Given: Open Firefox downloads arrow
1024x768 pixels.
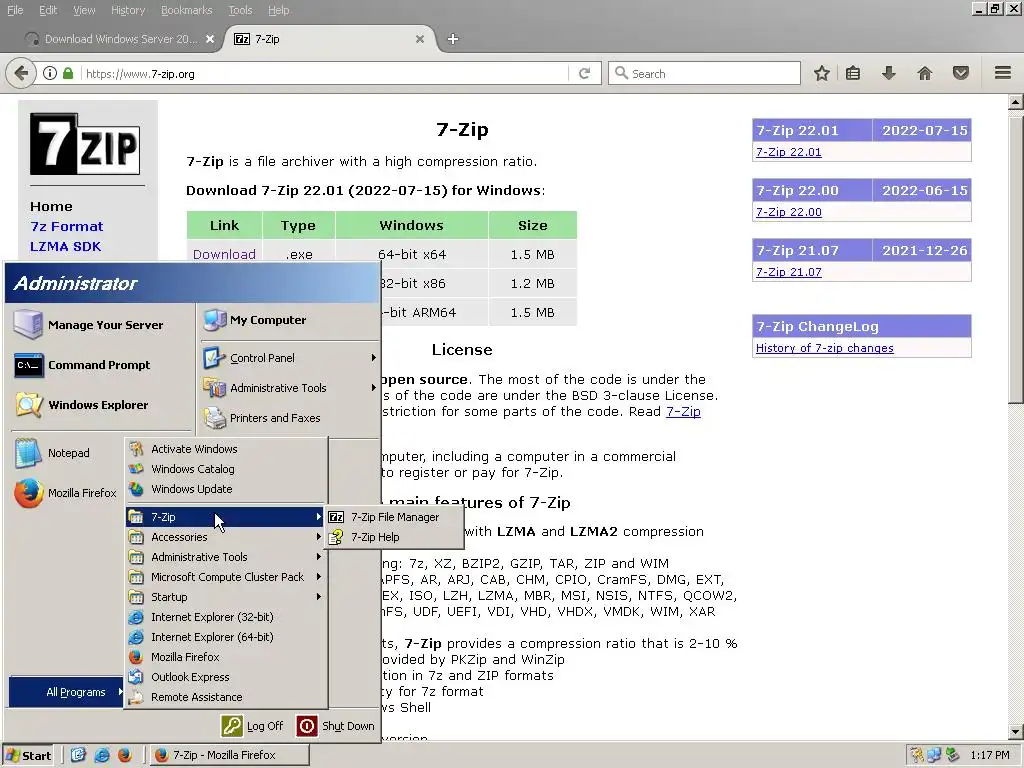Looking at the screenshot, I should pyautogui.click(x=888, y=73).
